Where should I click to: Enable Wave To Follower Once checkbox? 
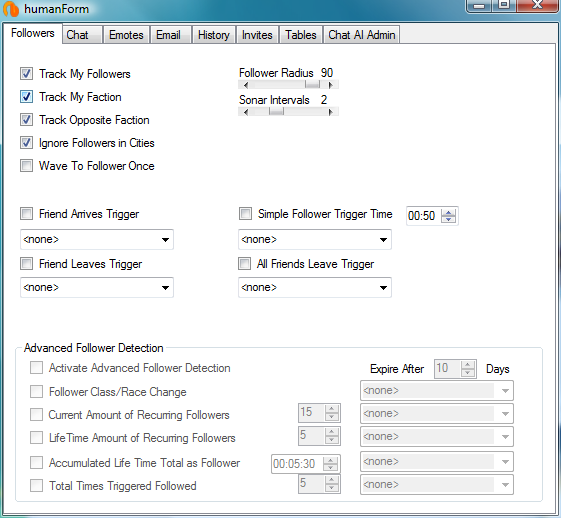click(26, 166)
